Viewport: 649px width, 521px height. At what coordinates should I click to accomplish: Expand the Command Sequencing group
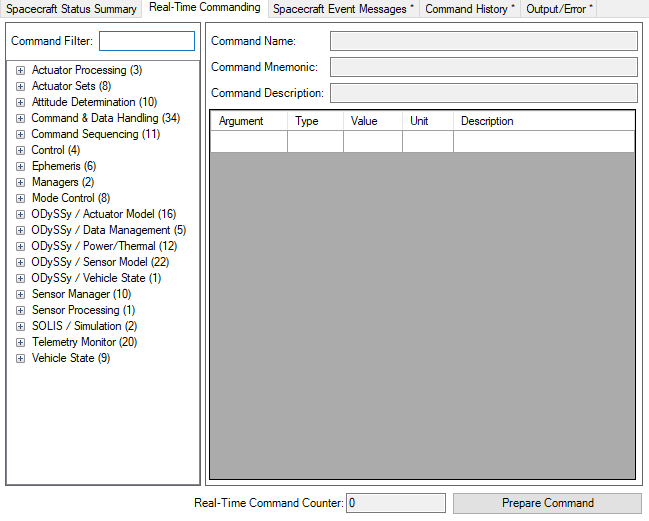20,134
